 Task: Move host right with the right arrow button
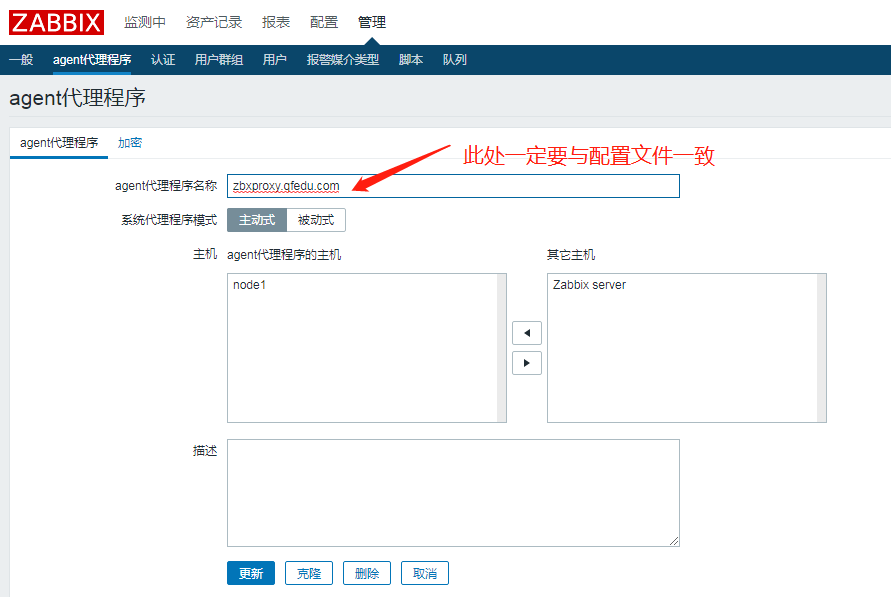tap(527, 363)
